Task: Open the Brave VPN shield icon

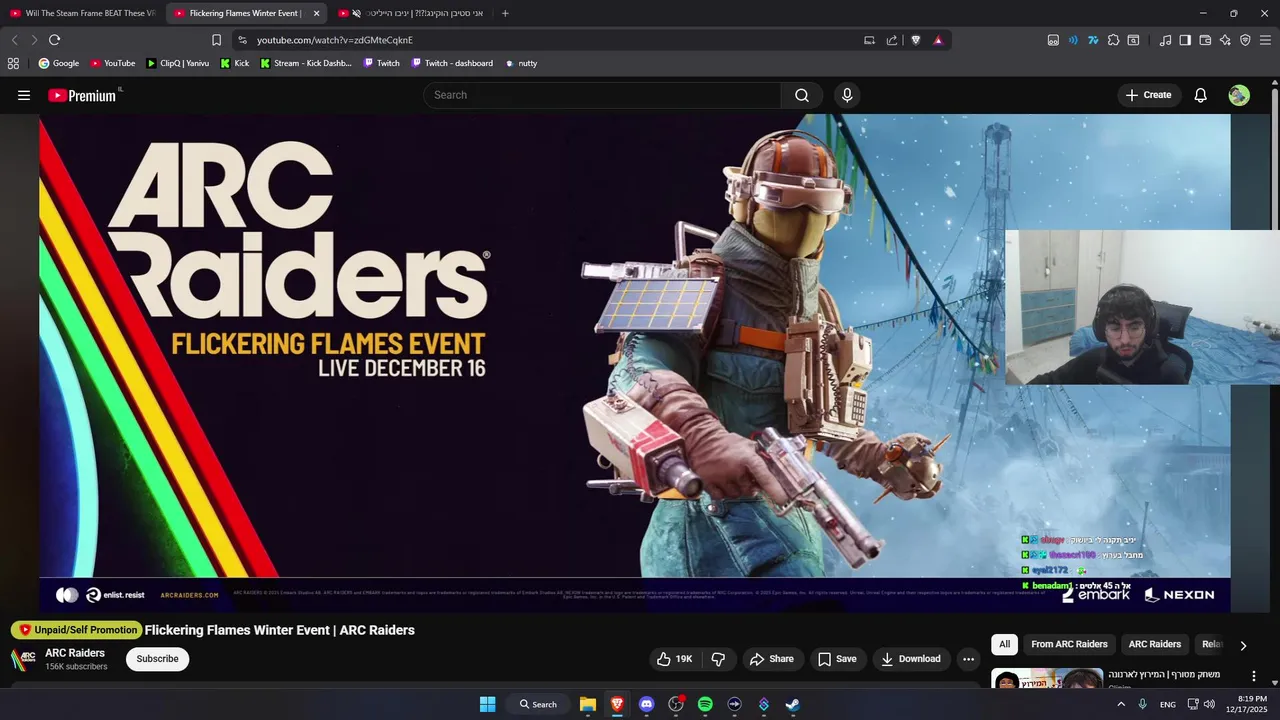Action: (1245, 40)
